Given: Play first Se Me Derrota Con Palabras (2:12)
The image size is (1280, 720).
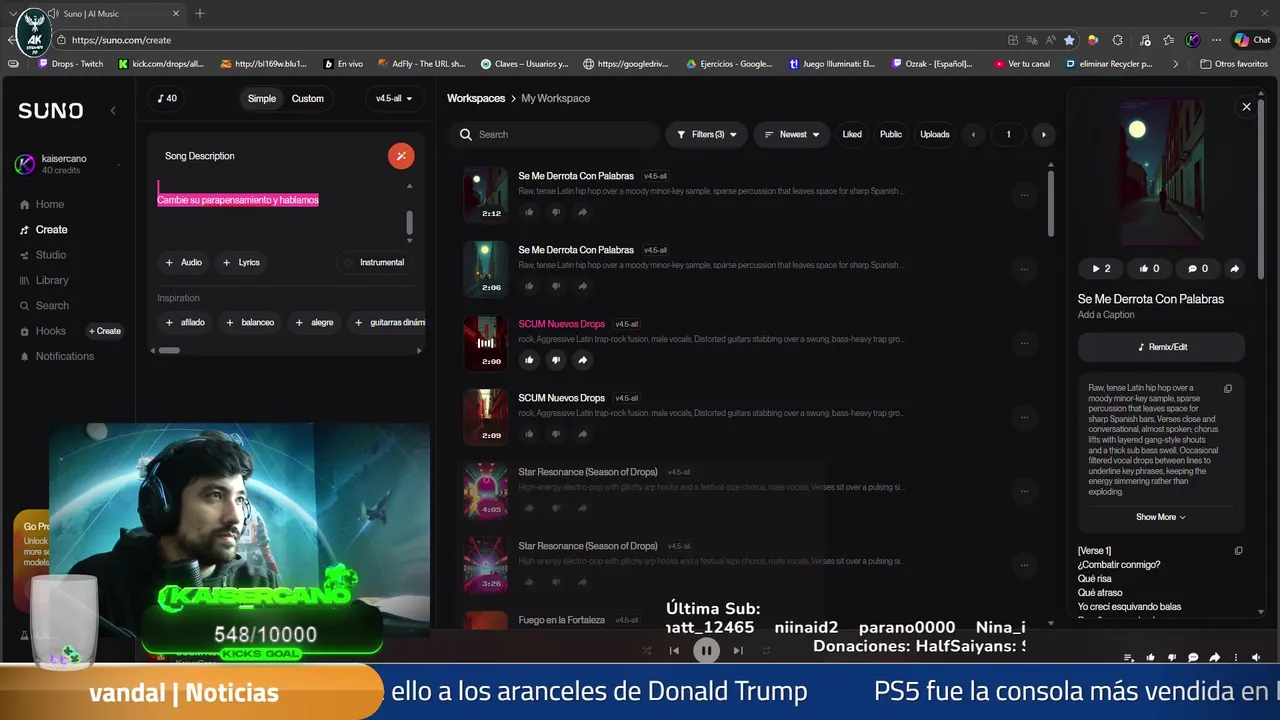Looking at the screenshot, I should 485,194.
